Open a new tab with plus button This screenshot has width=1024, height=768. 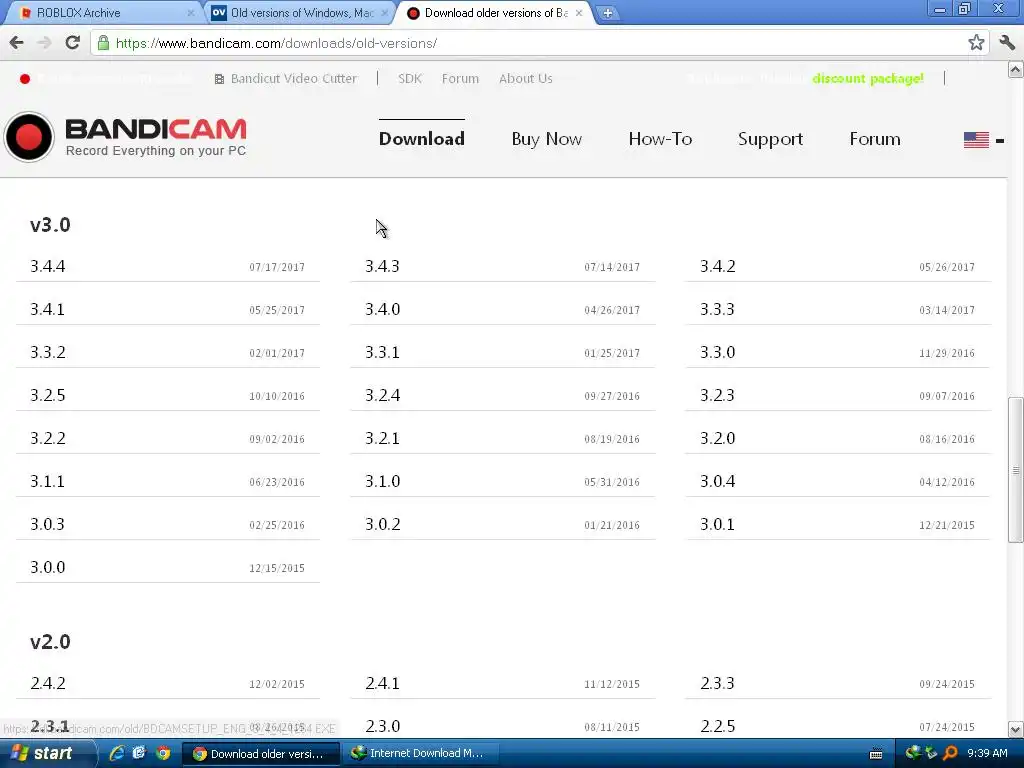pyautogui.click(x=607, y=13)
